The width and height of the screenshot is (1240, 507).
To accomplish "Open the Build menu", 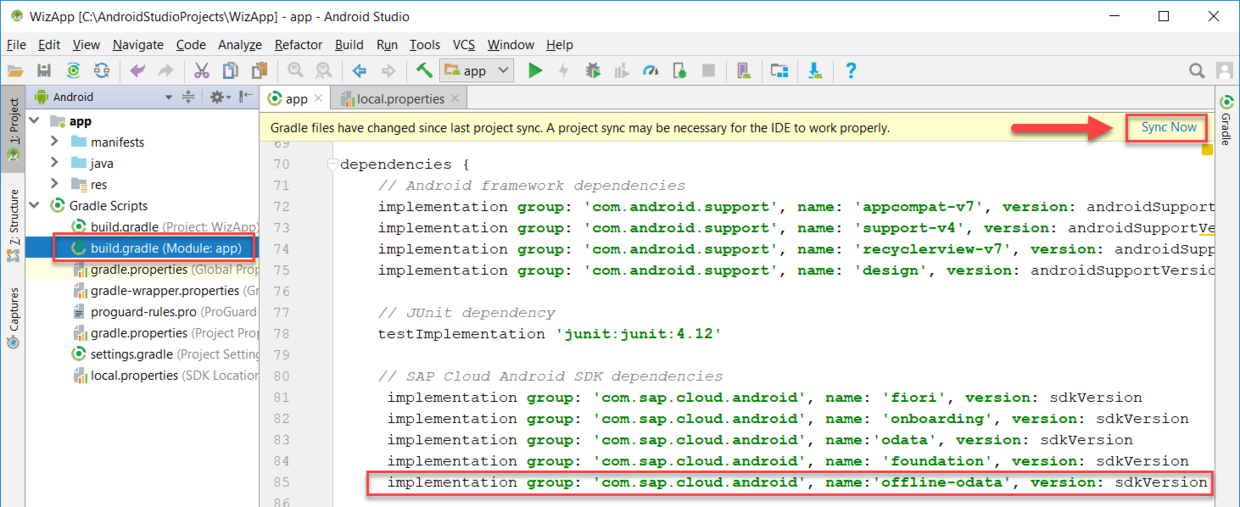I will click(x=349, y=45).
